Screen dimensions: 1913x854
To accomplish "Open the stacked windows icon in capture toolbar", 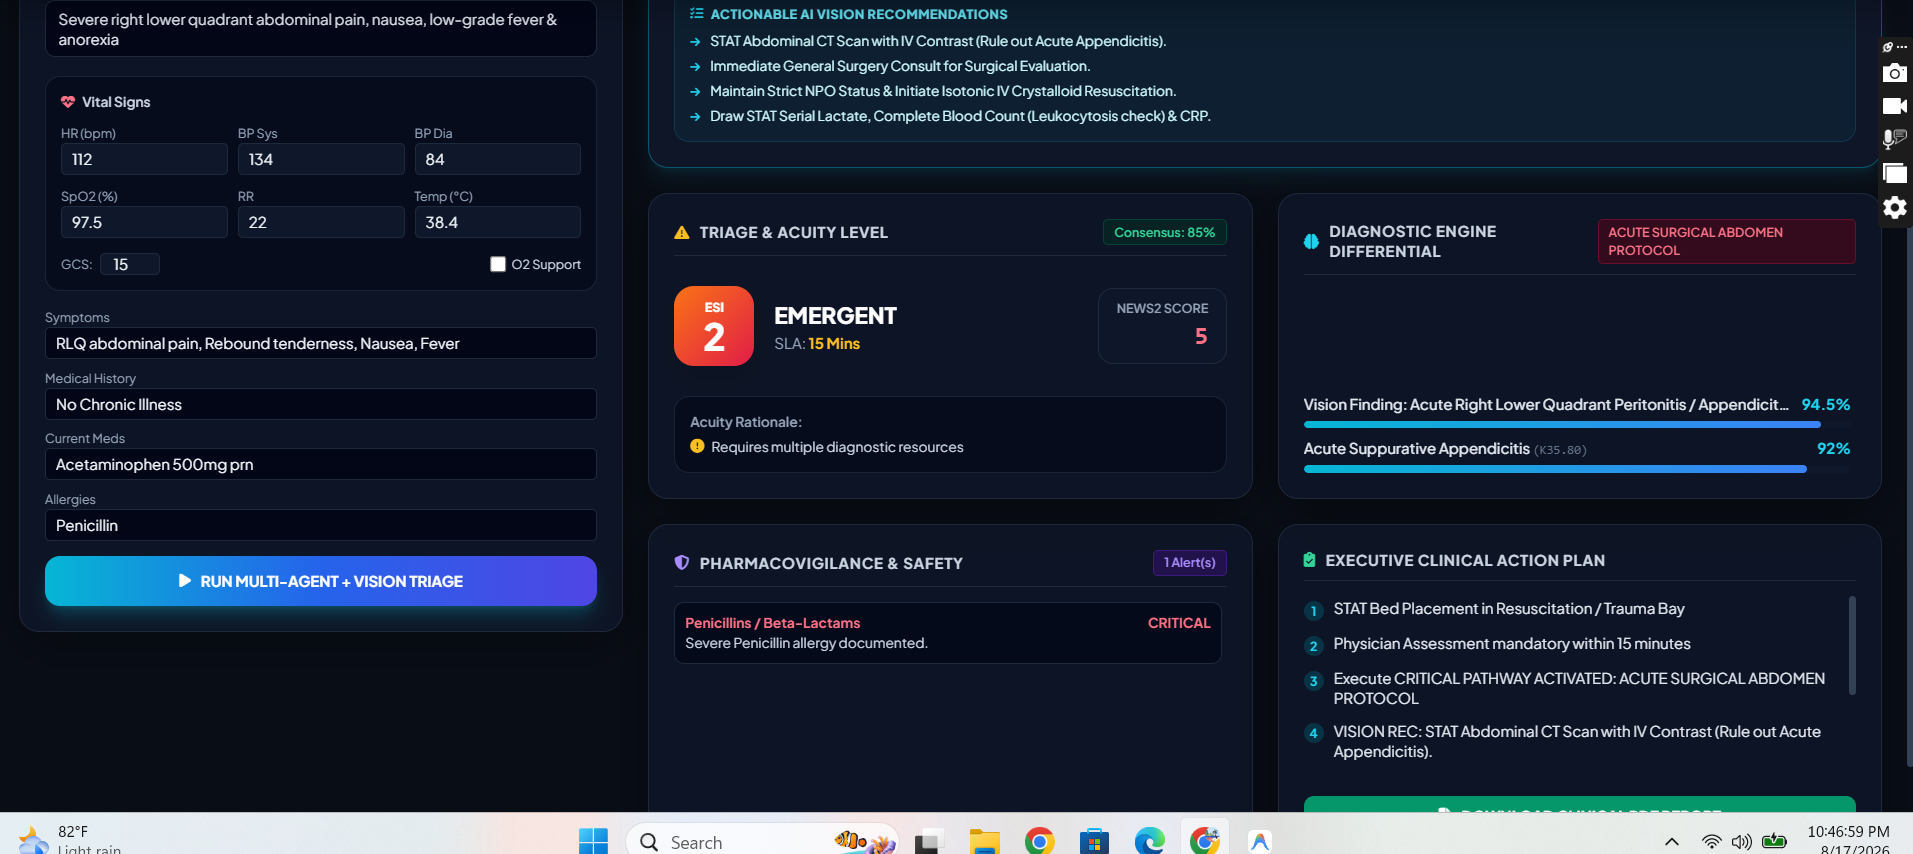I will [x=1894, y=173].
